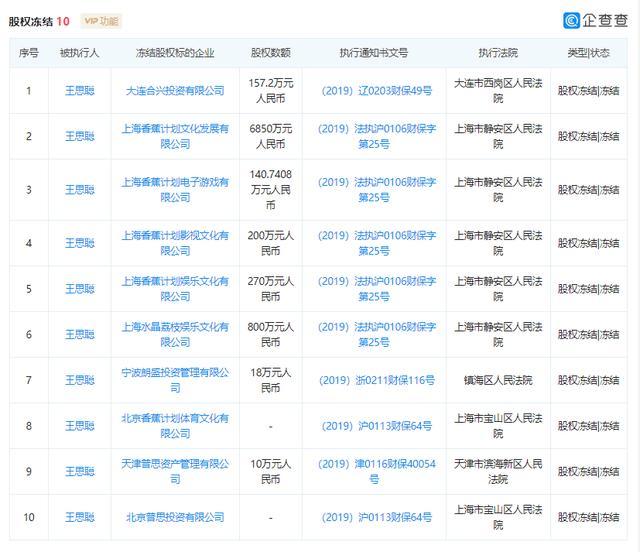
Task: Click the 类型|状态 column header
Action: 589,53
